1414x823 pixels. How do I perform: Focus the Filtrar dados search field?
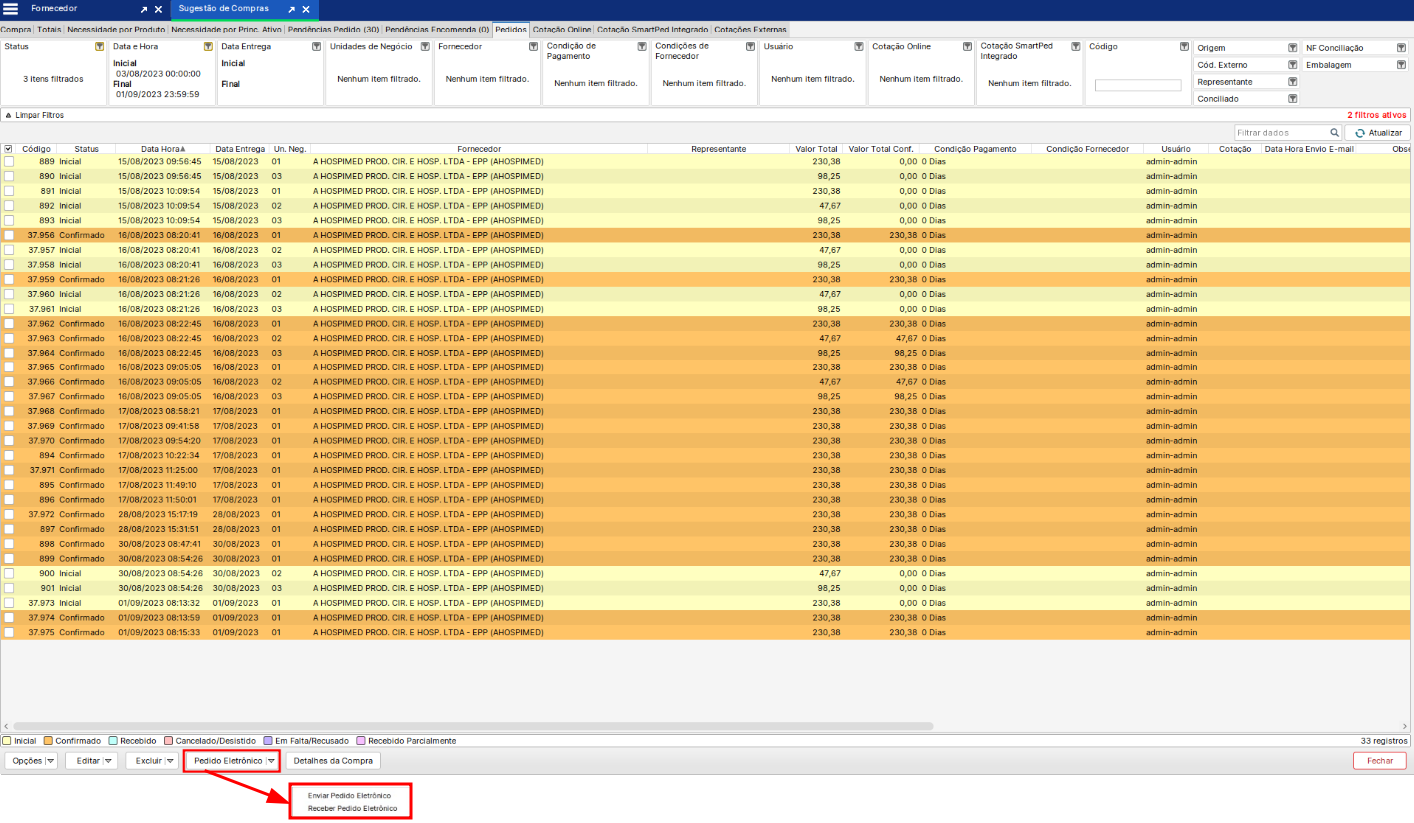[x=1281, y=132]
